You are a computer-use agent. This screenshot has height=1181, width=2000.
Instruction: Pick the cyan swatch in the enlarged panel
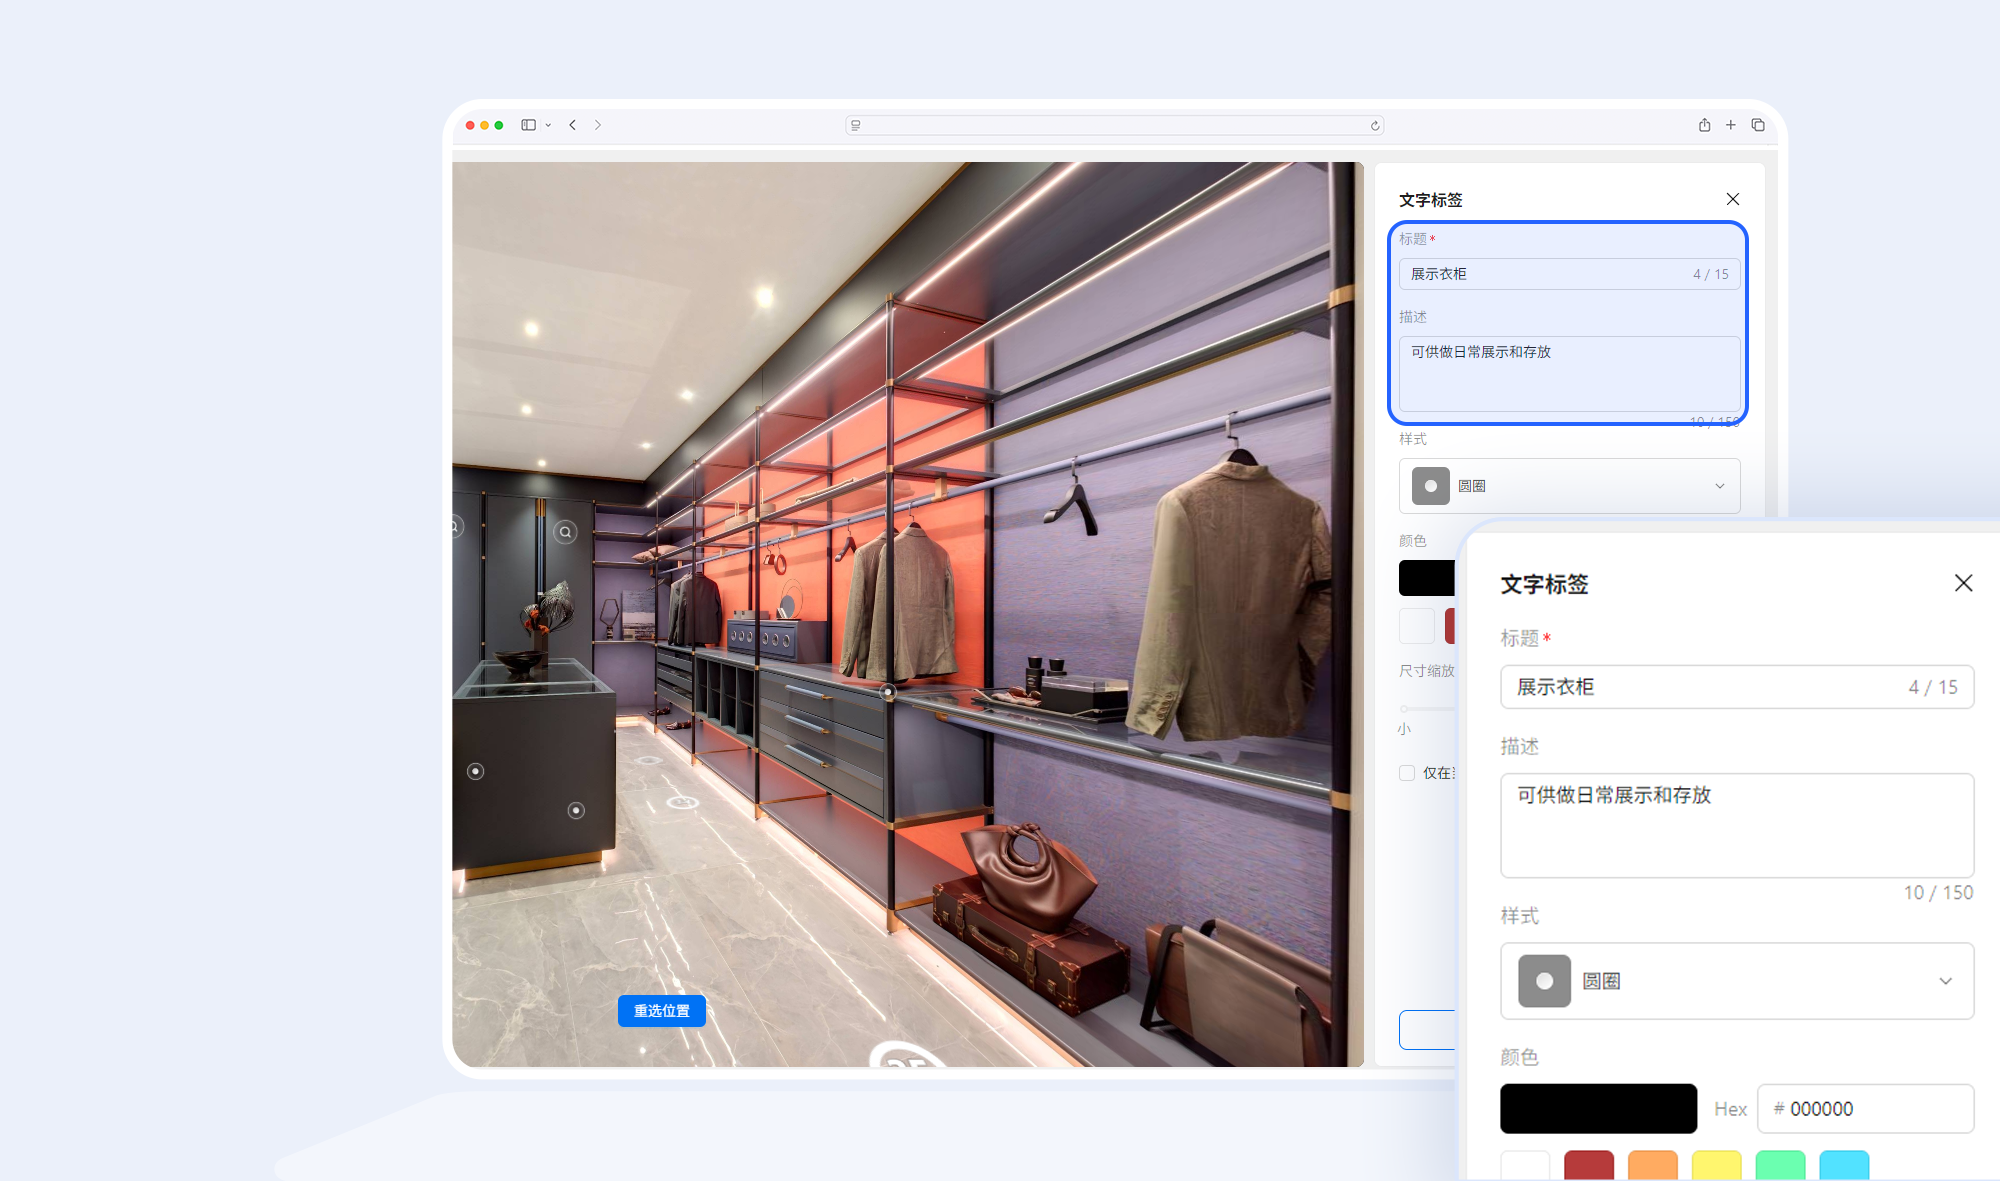(1844, 1165)
